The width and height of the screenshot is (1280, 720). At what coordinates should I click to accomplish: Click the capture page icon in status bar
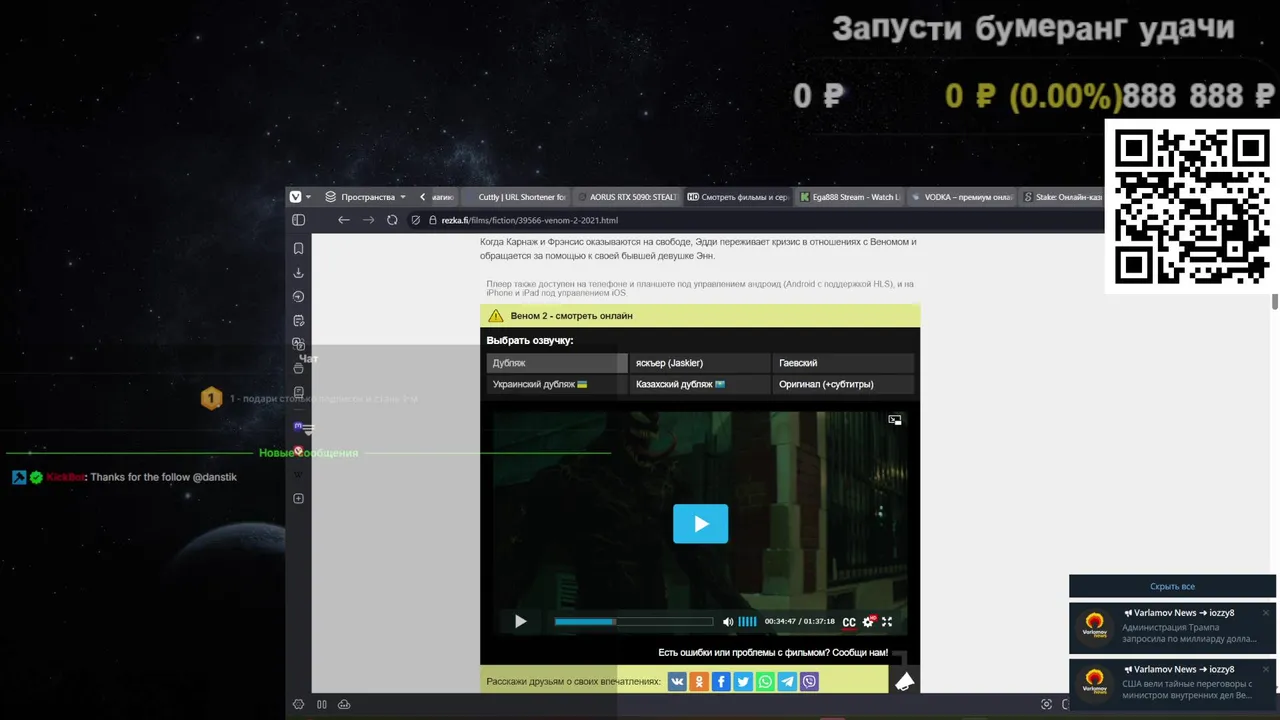(1046, 704)
